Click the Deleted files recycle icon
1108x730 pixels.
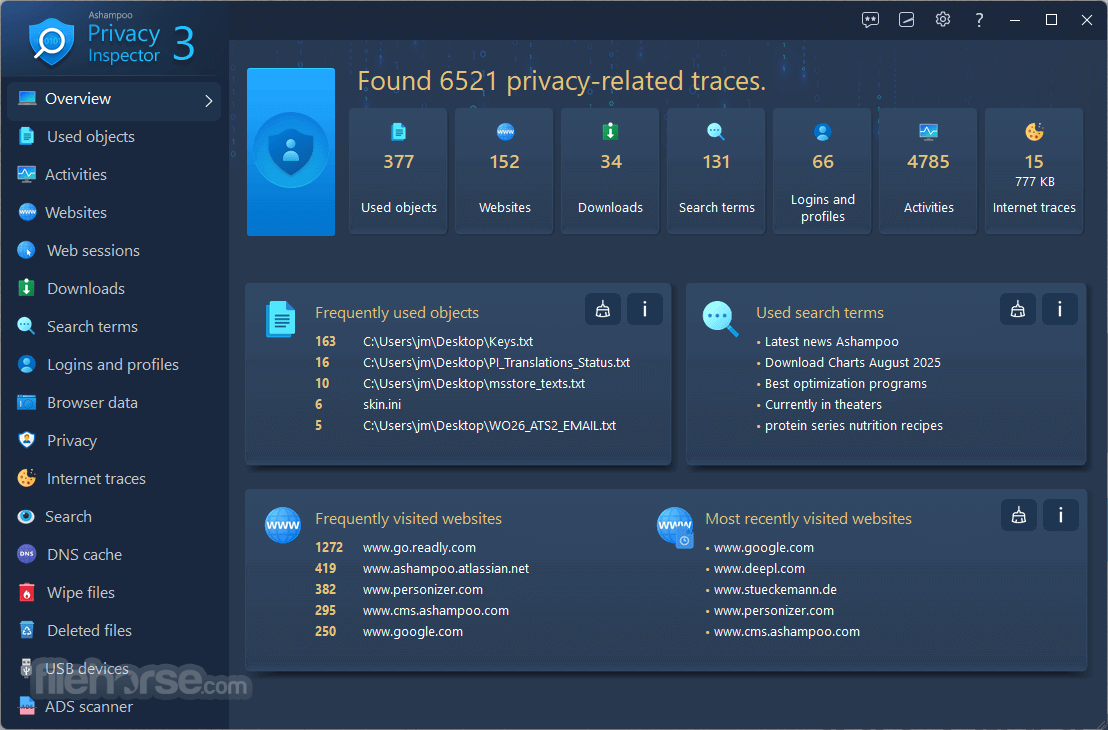click(26, 630)
